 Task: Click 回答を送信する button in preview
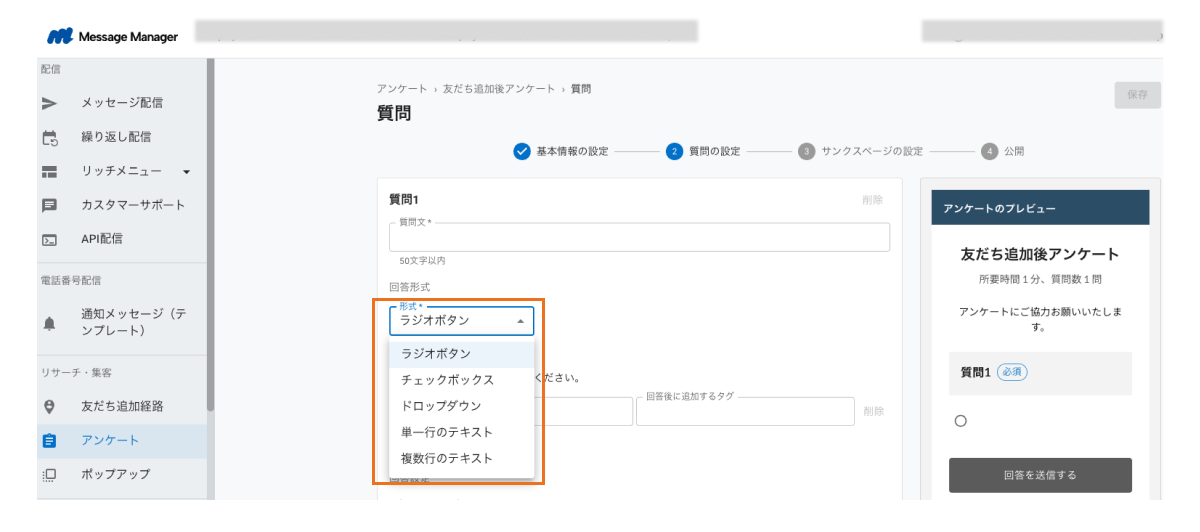(x=1040, y=475)
